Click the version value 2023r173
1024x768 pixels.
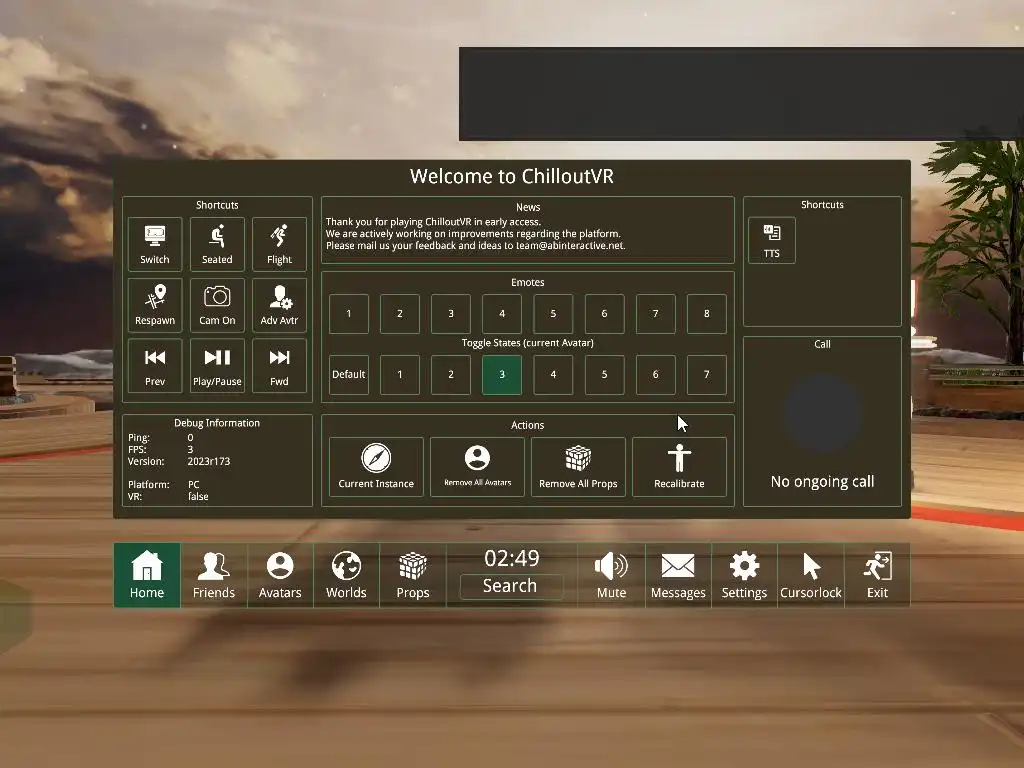209,461
